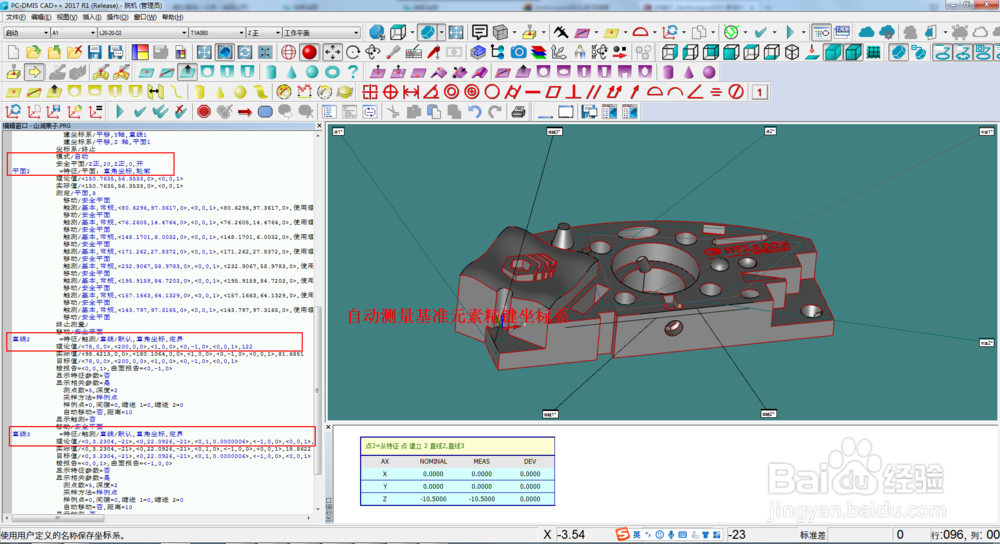Open the Flatness parallelogram dimension icon
Viewport: 1000px width, 544px height.
click(x=553, y=92)
